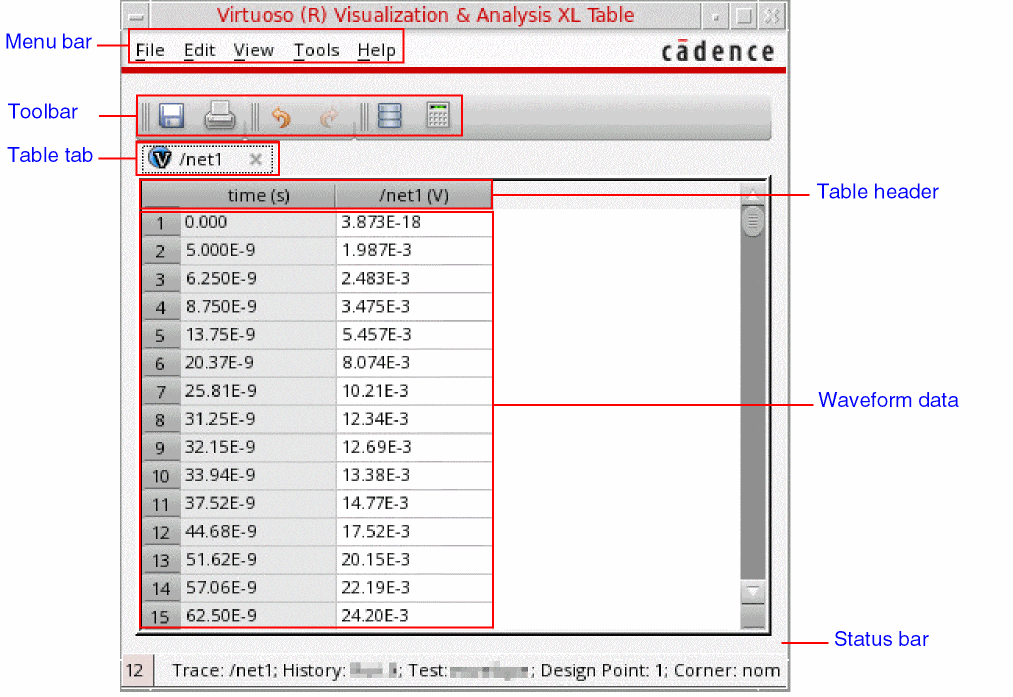
Task: Click the time cell 44.68E-9
Action: click(x=258, y=532)
